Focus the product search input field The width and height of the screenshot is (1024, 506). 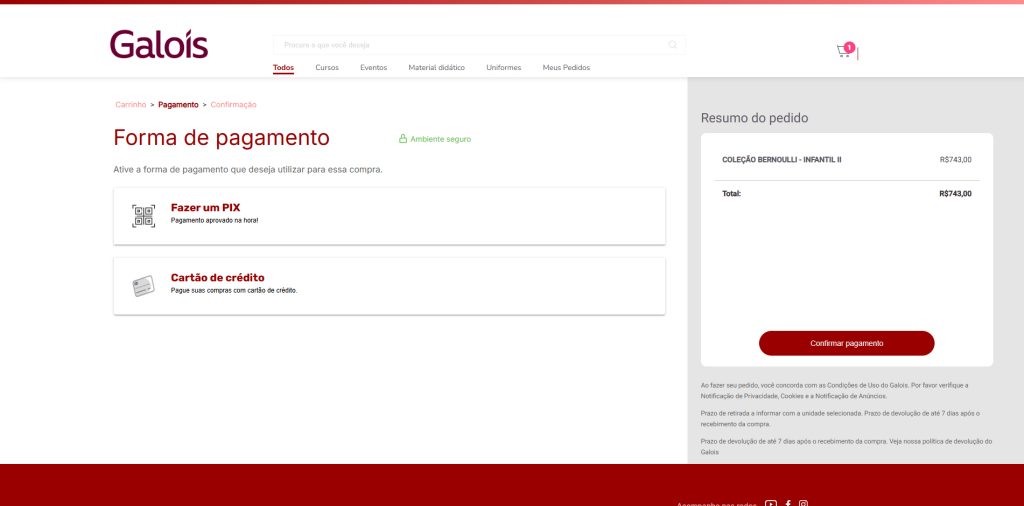coord(470,44)
